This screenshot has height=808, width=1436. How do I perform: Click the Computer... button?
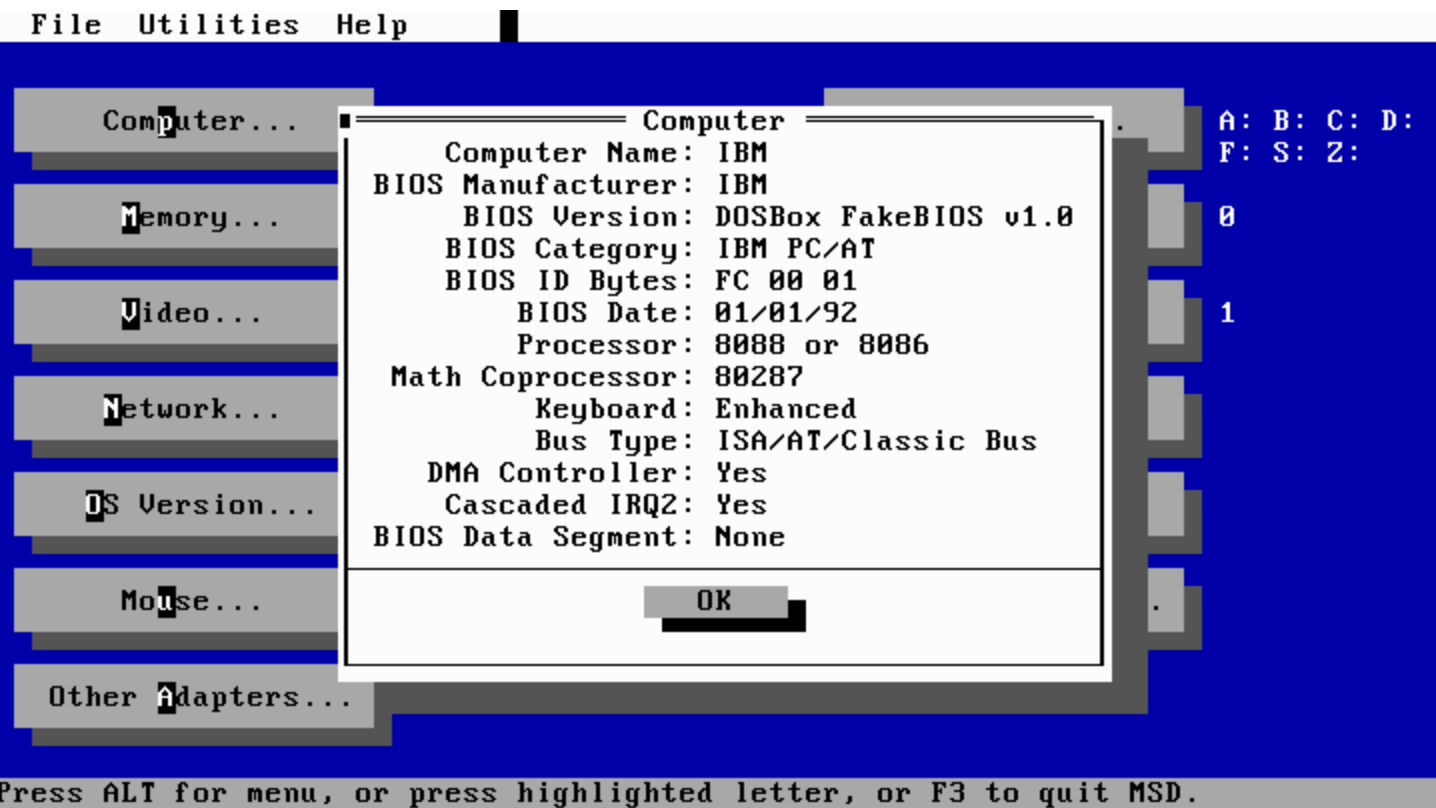(194, 121)
